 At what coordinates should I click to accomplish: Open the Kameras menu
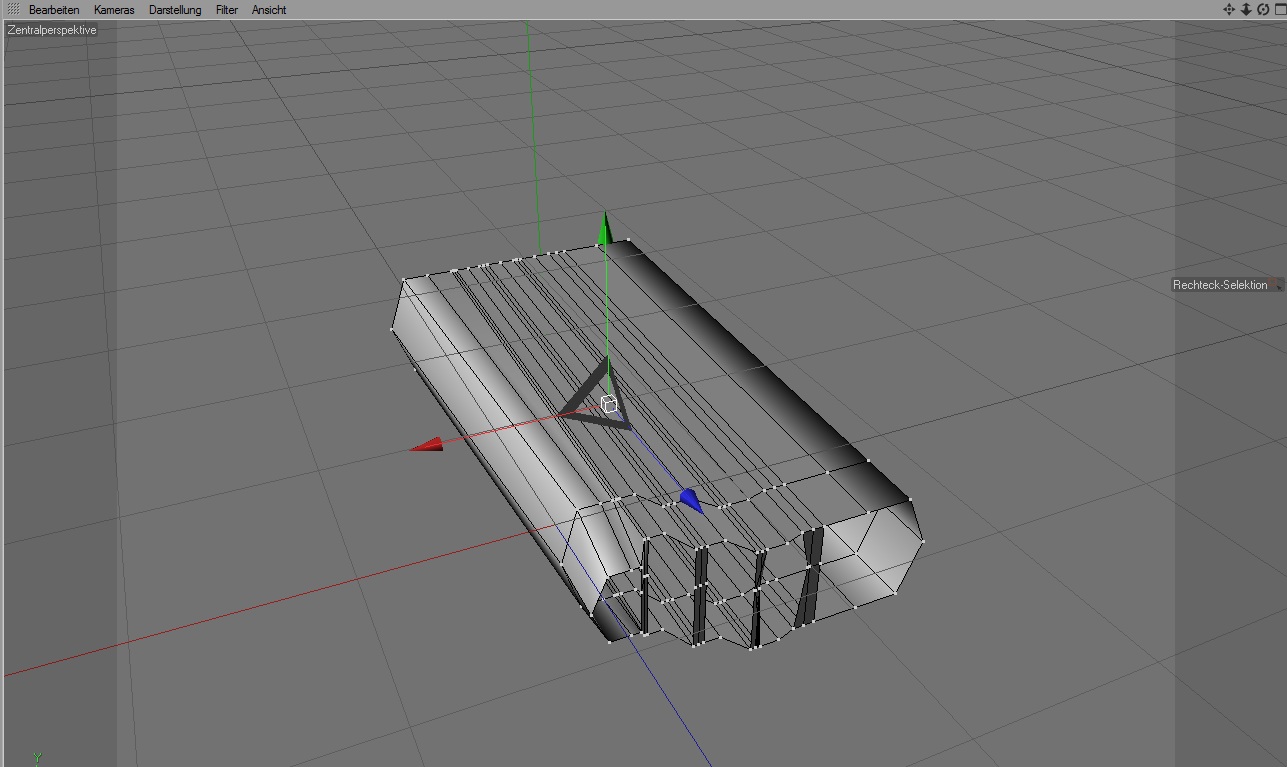[114, 10]
